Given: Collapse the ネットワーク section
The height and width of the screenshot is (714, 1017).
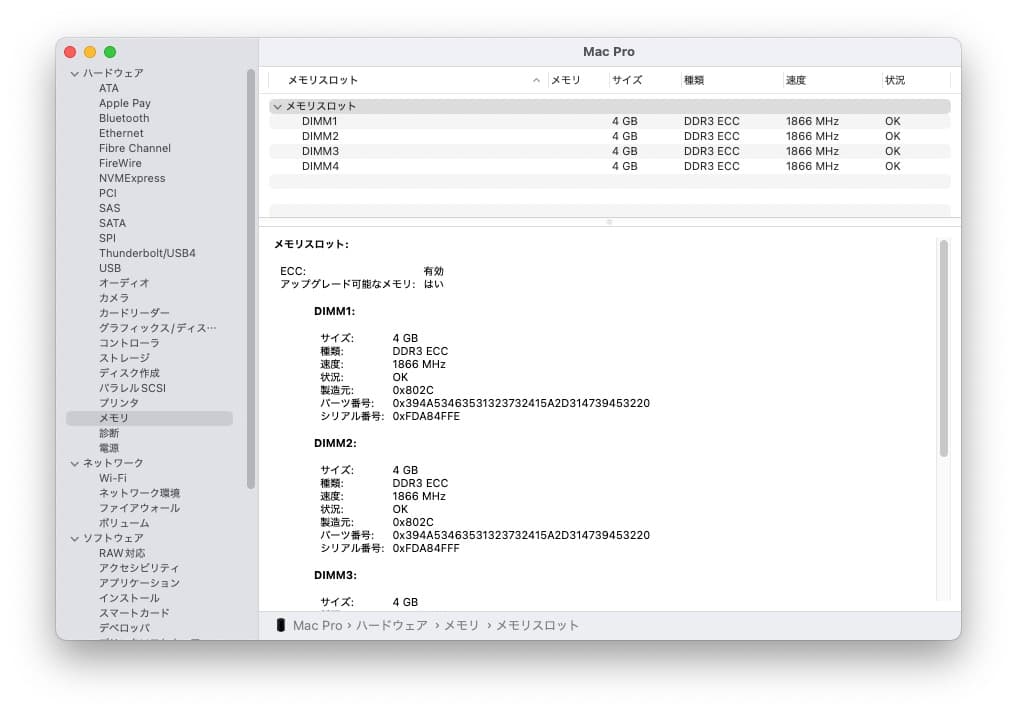Looking at the screenshot, I should coord(74,462).
